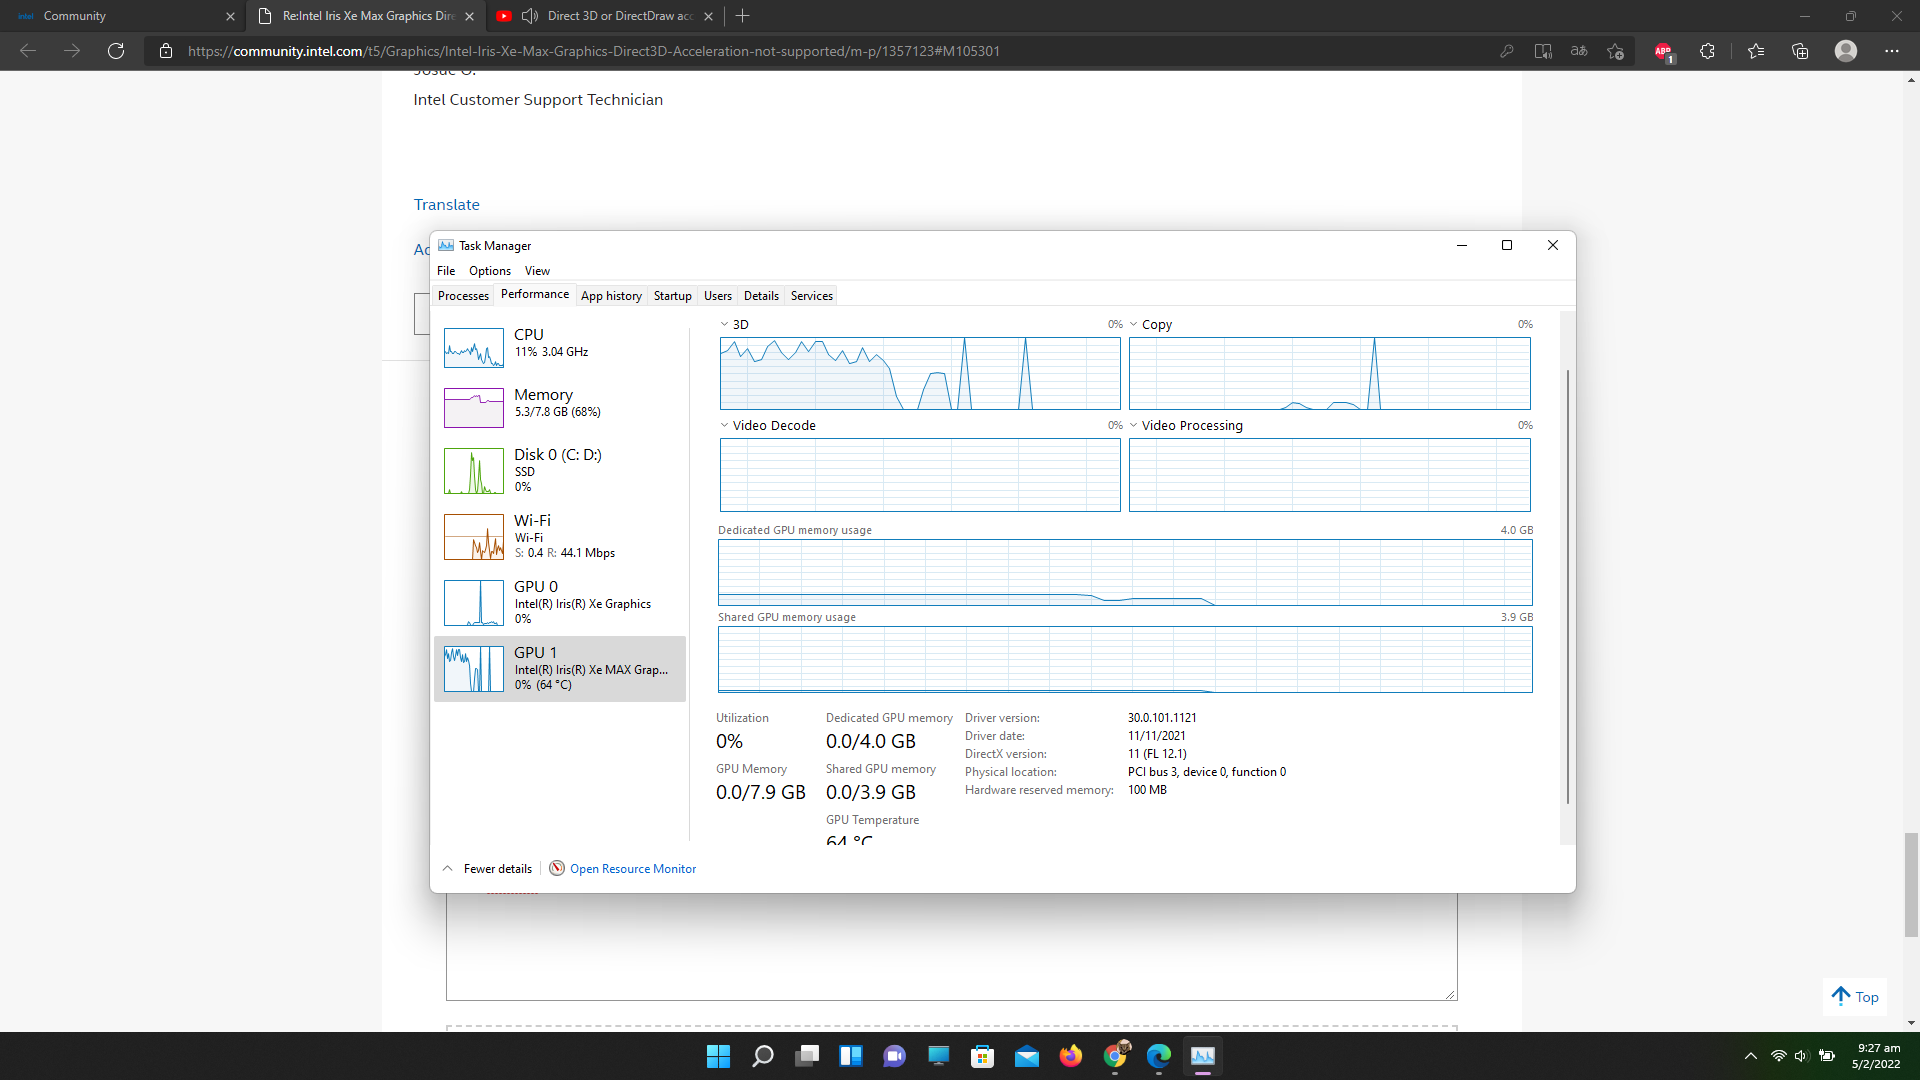The width and height of the screenshot is (1920, 1080).
Task: Select Disk 0 (C: D:) in sidebar
Action: tap(560, 470)
